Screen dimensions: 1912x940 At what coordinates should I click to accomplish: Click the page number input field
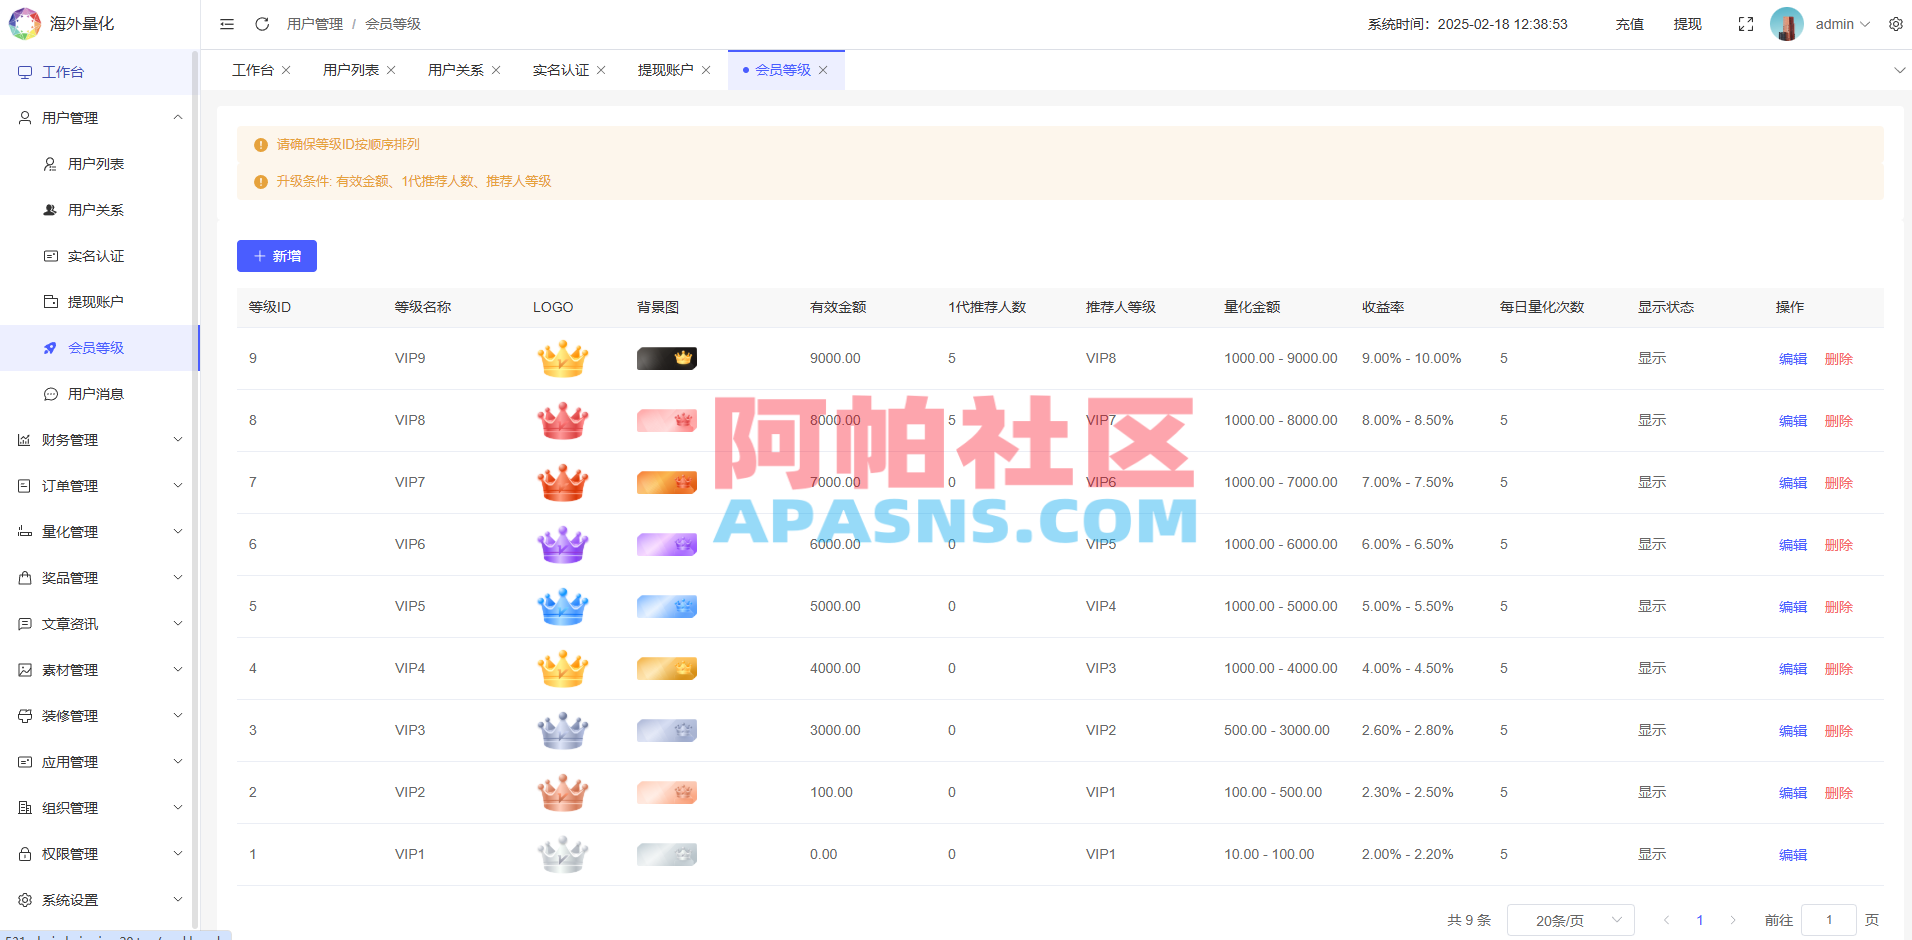(x=1829, y=919)
